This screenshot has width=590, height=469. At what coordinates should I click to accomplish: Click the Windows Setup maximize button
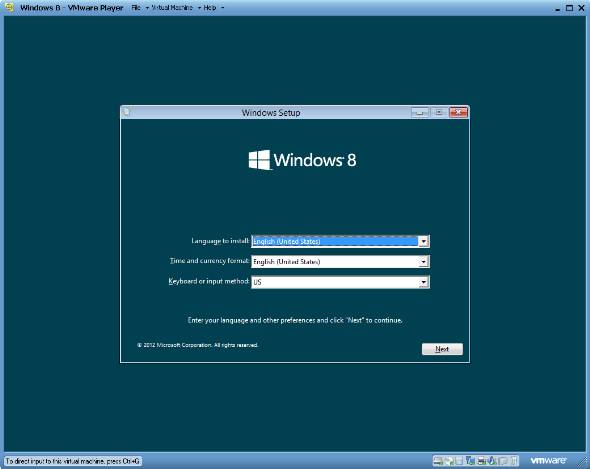439,112
